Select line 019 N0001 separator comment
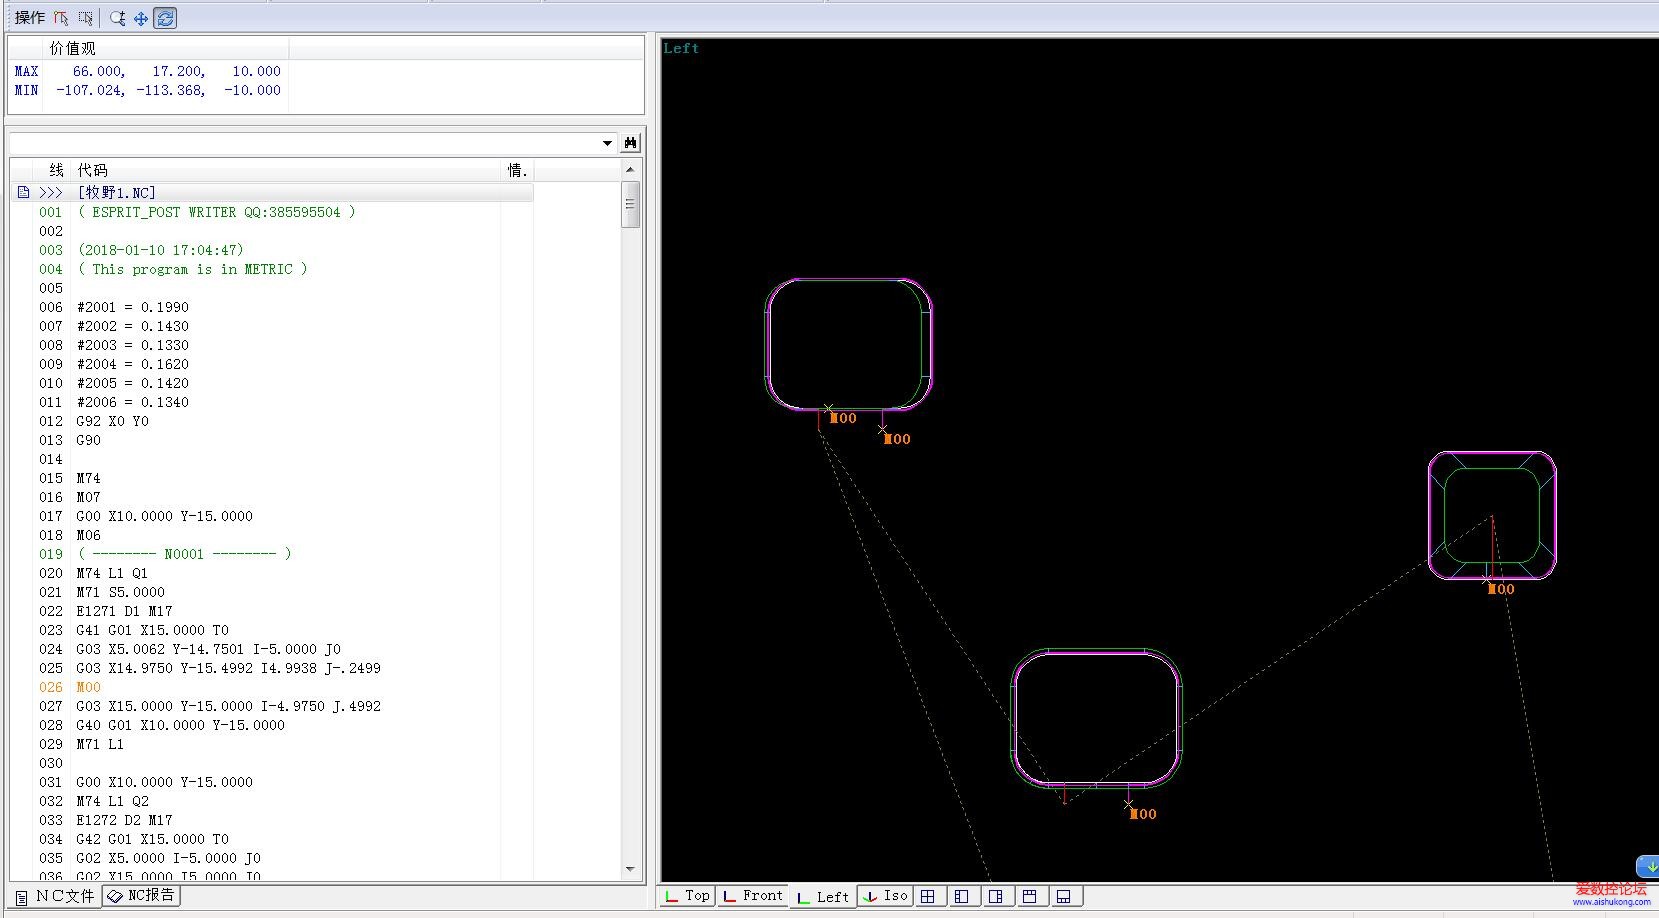The image size is (1659, 918). (272, 554)
